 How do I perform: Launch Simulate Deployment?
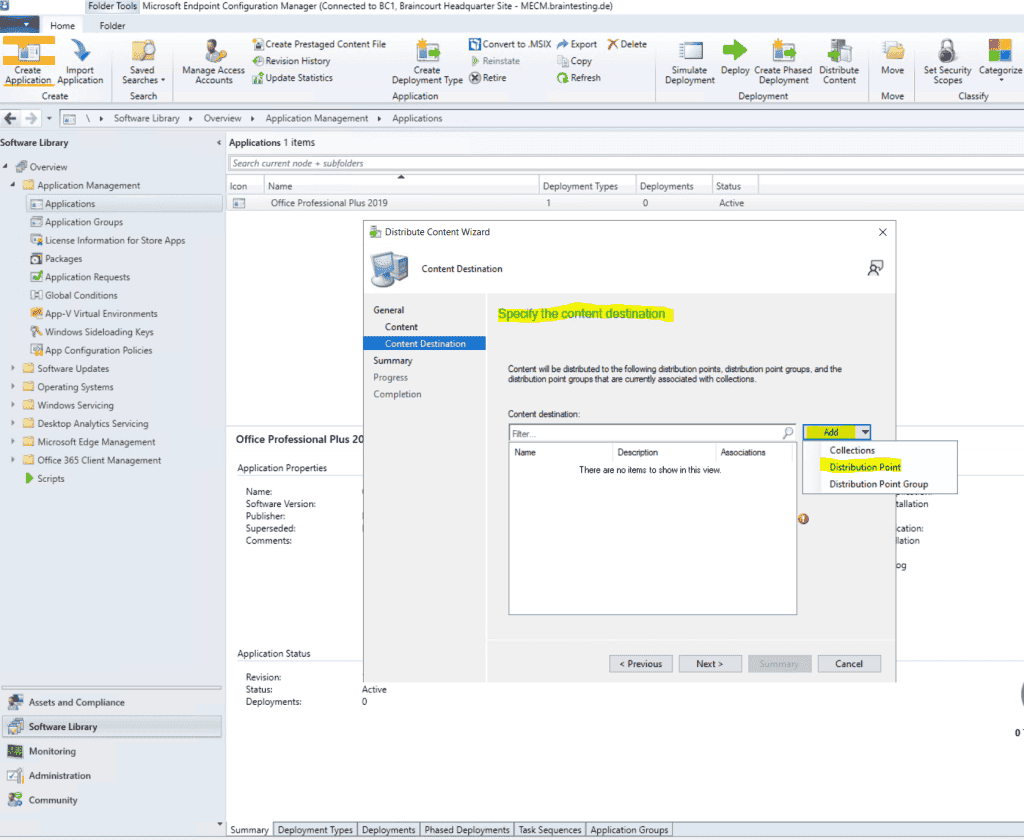[689, 58]
